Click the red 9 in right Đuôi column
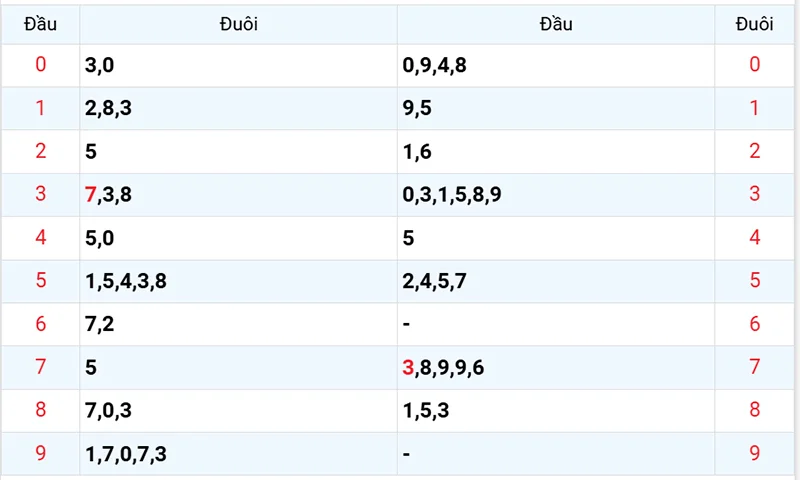The image size is (800, 480). click(x=754, y=453)
